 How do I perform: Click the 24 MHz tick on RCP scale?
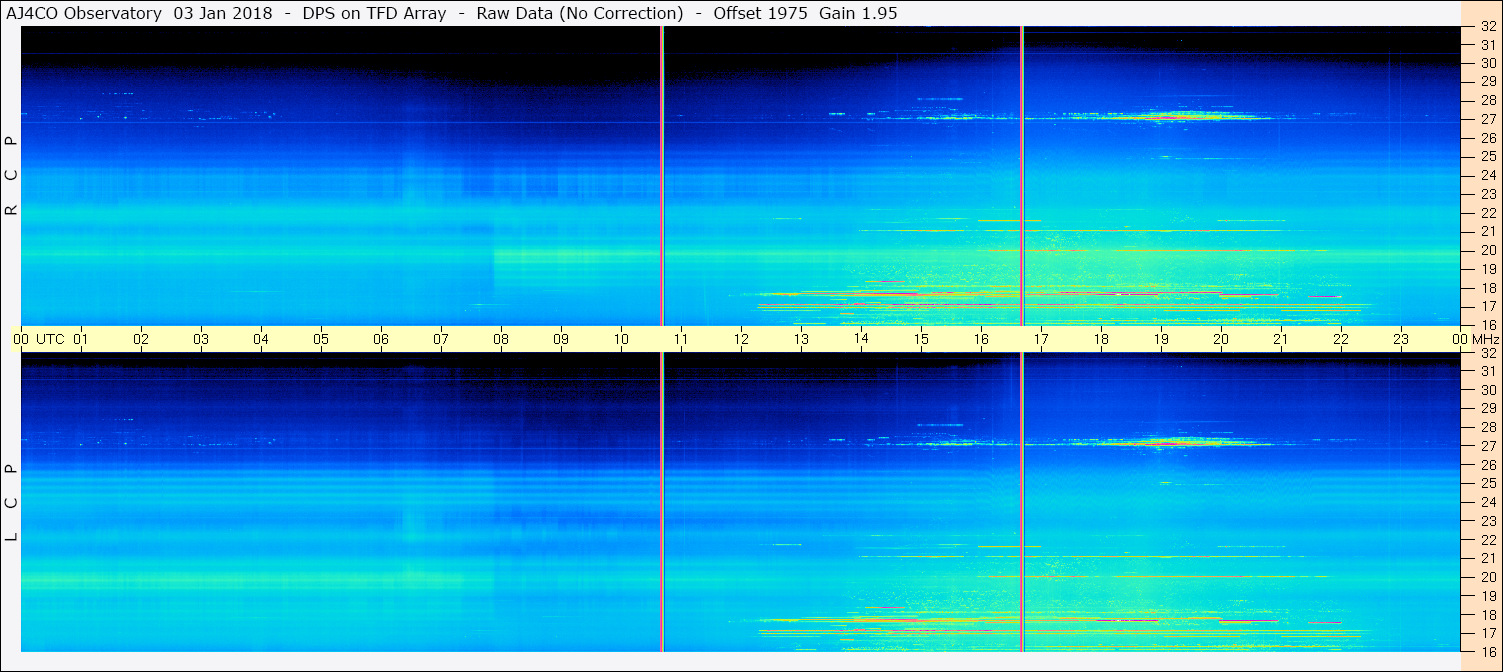click(x=1487, y=175)
